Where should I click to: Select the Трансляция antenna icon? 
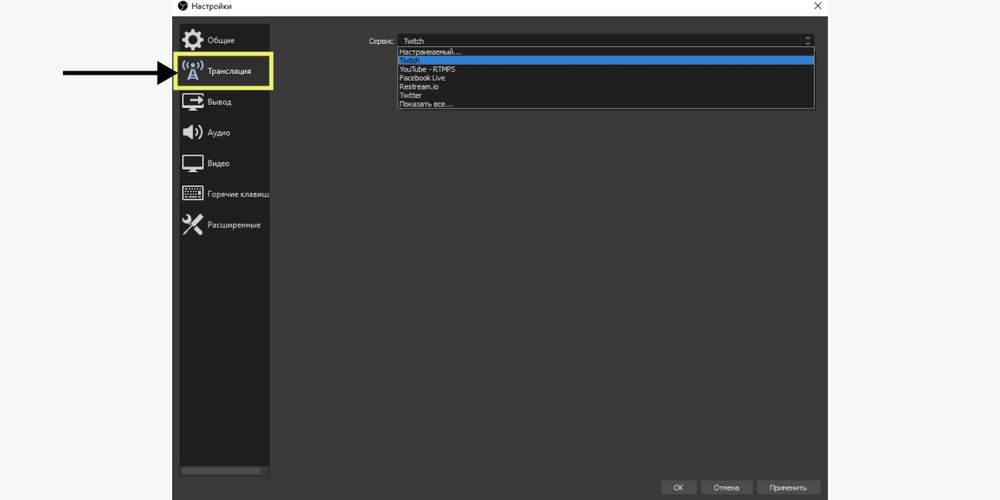point(193,71)
